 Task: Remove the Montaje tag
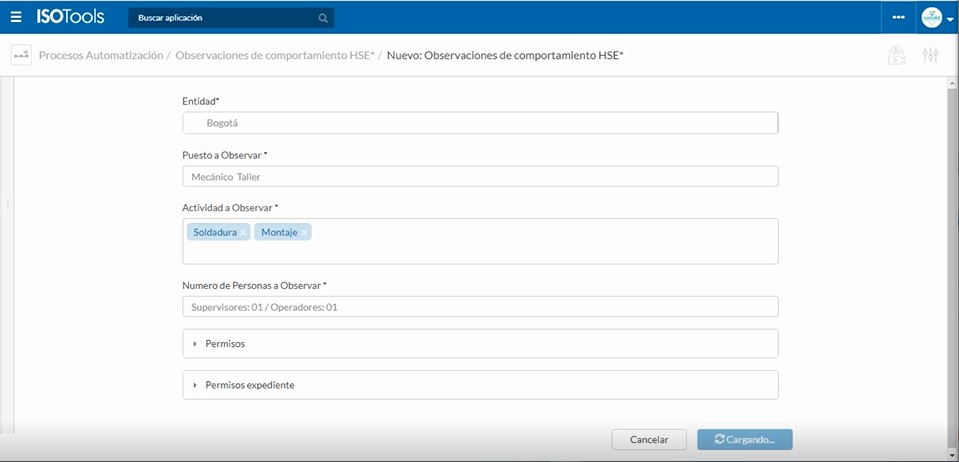point(304,232)
